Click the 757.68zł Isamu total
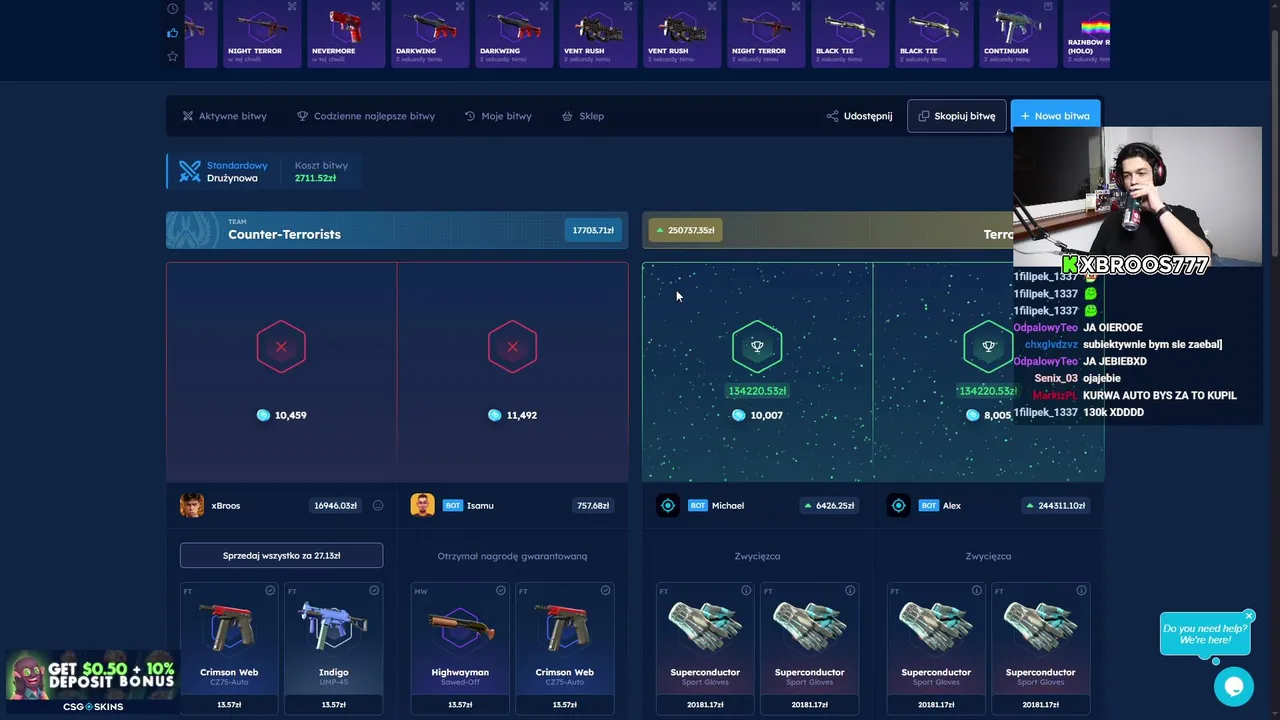Screen dimensions: 1280x720 pyautogui.click(x=593, y=506)
